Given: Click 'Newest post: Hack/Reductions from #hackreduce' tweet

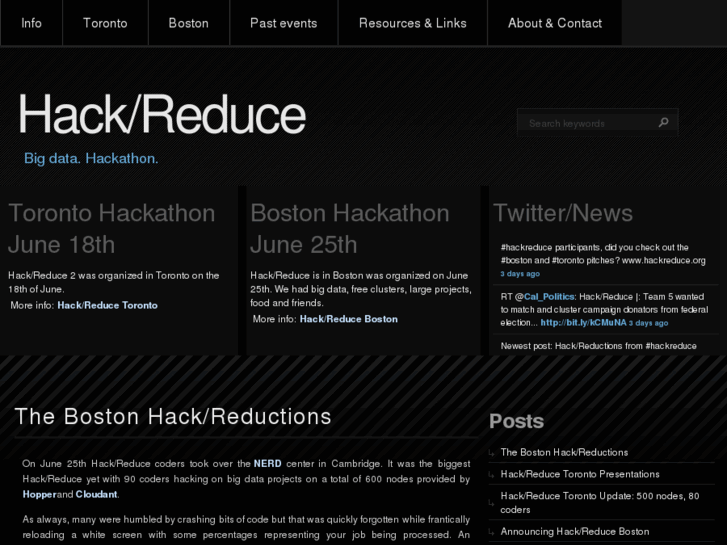Looking at the screenshot, I should (x=599, y=346).
